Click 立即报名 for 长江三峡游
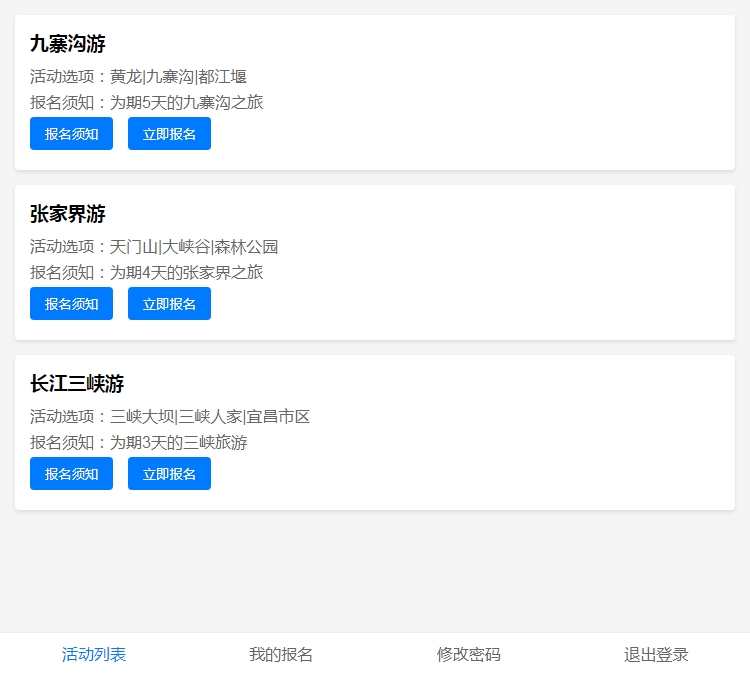This screenshot has height=674, width=750. point(169,473)
